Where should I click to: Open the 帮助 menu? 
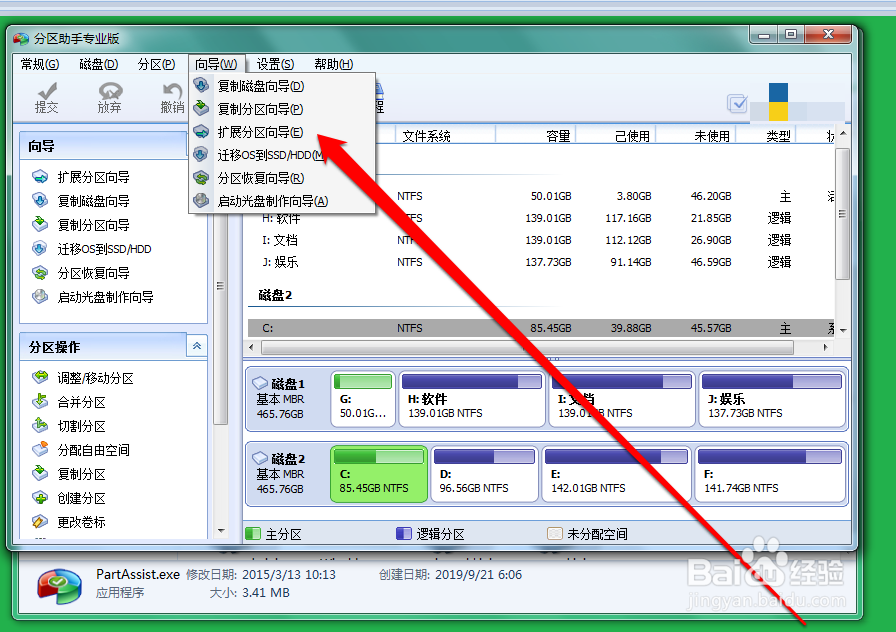(x=333, y=63)
